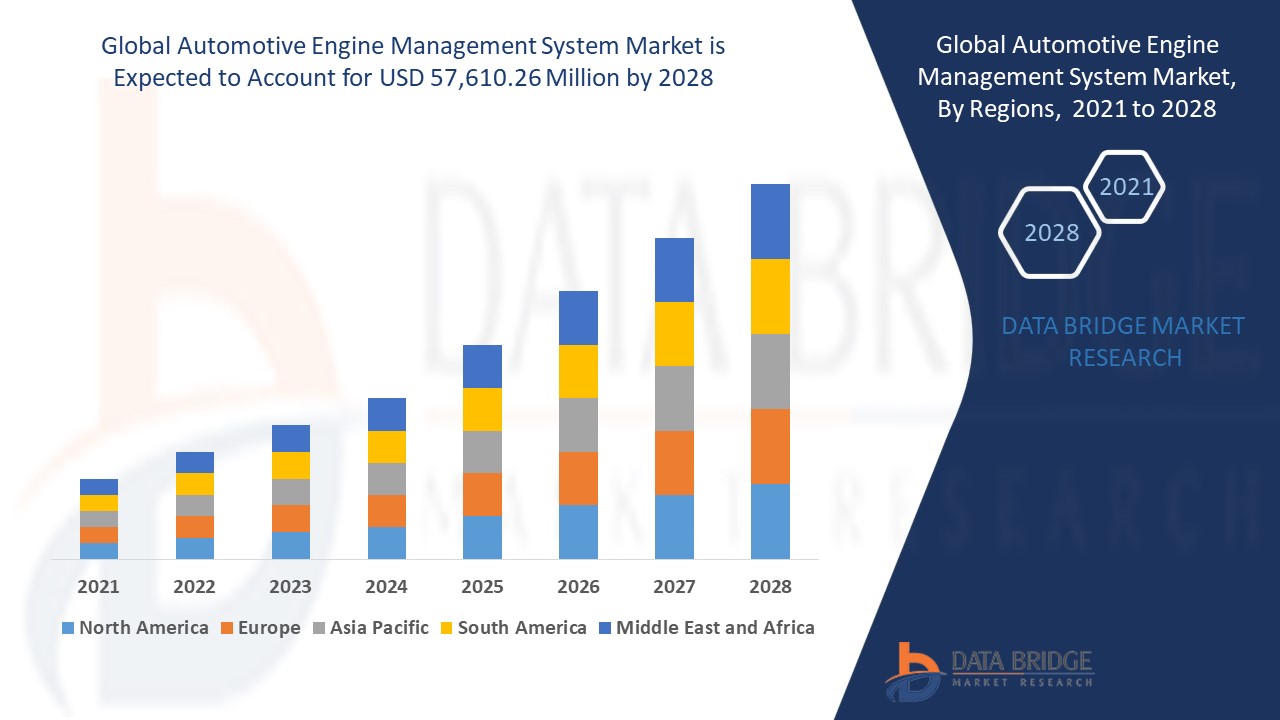
Task: Select the 2028 hexagon badge
Action: 1051,233
